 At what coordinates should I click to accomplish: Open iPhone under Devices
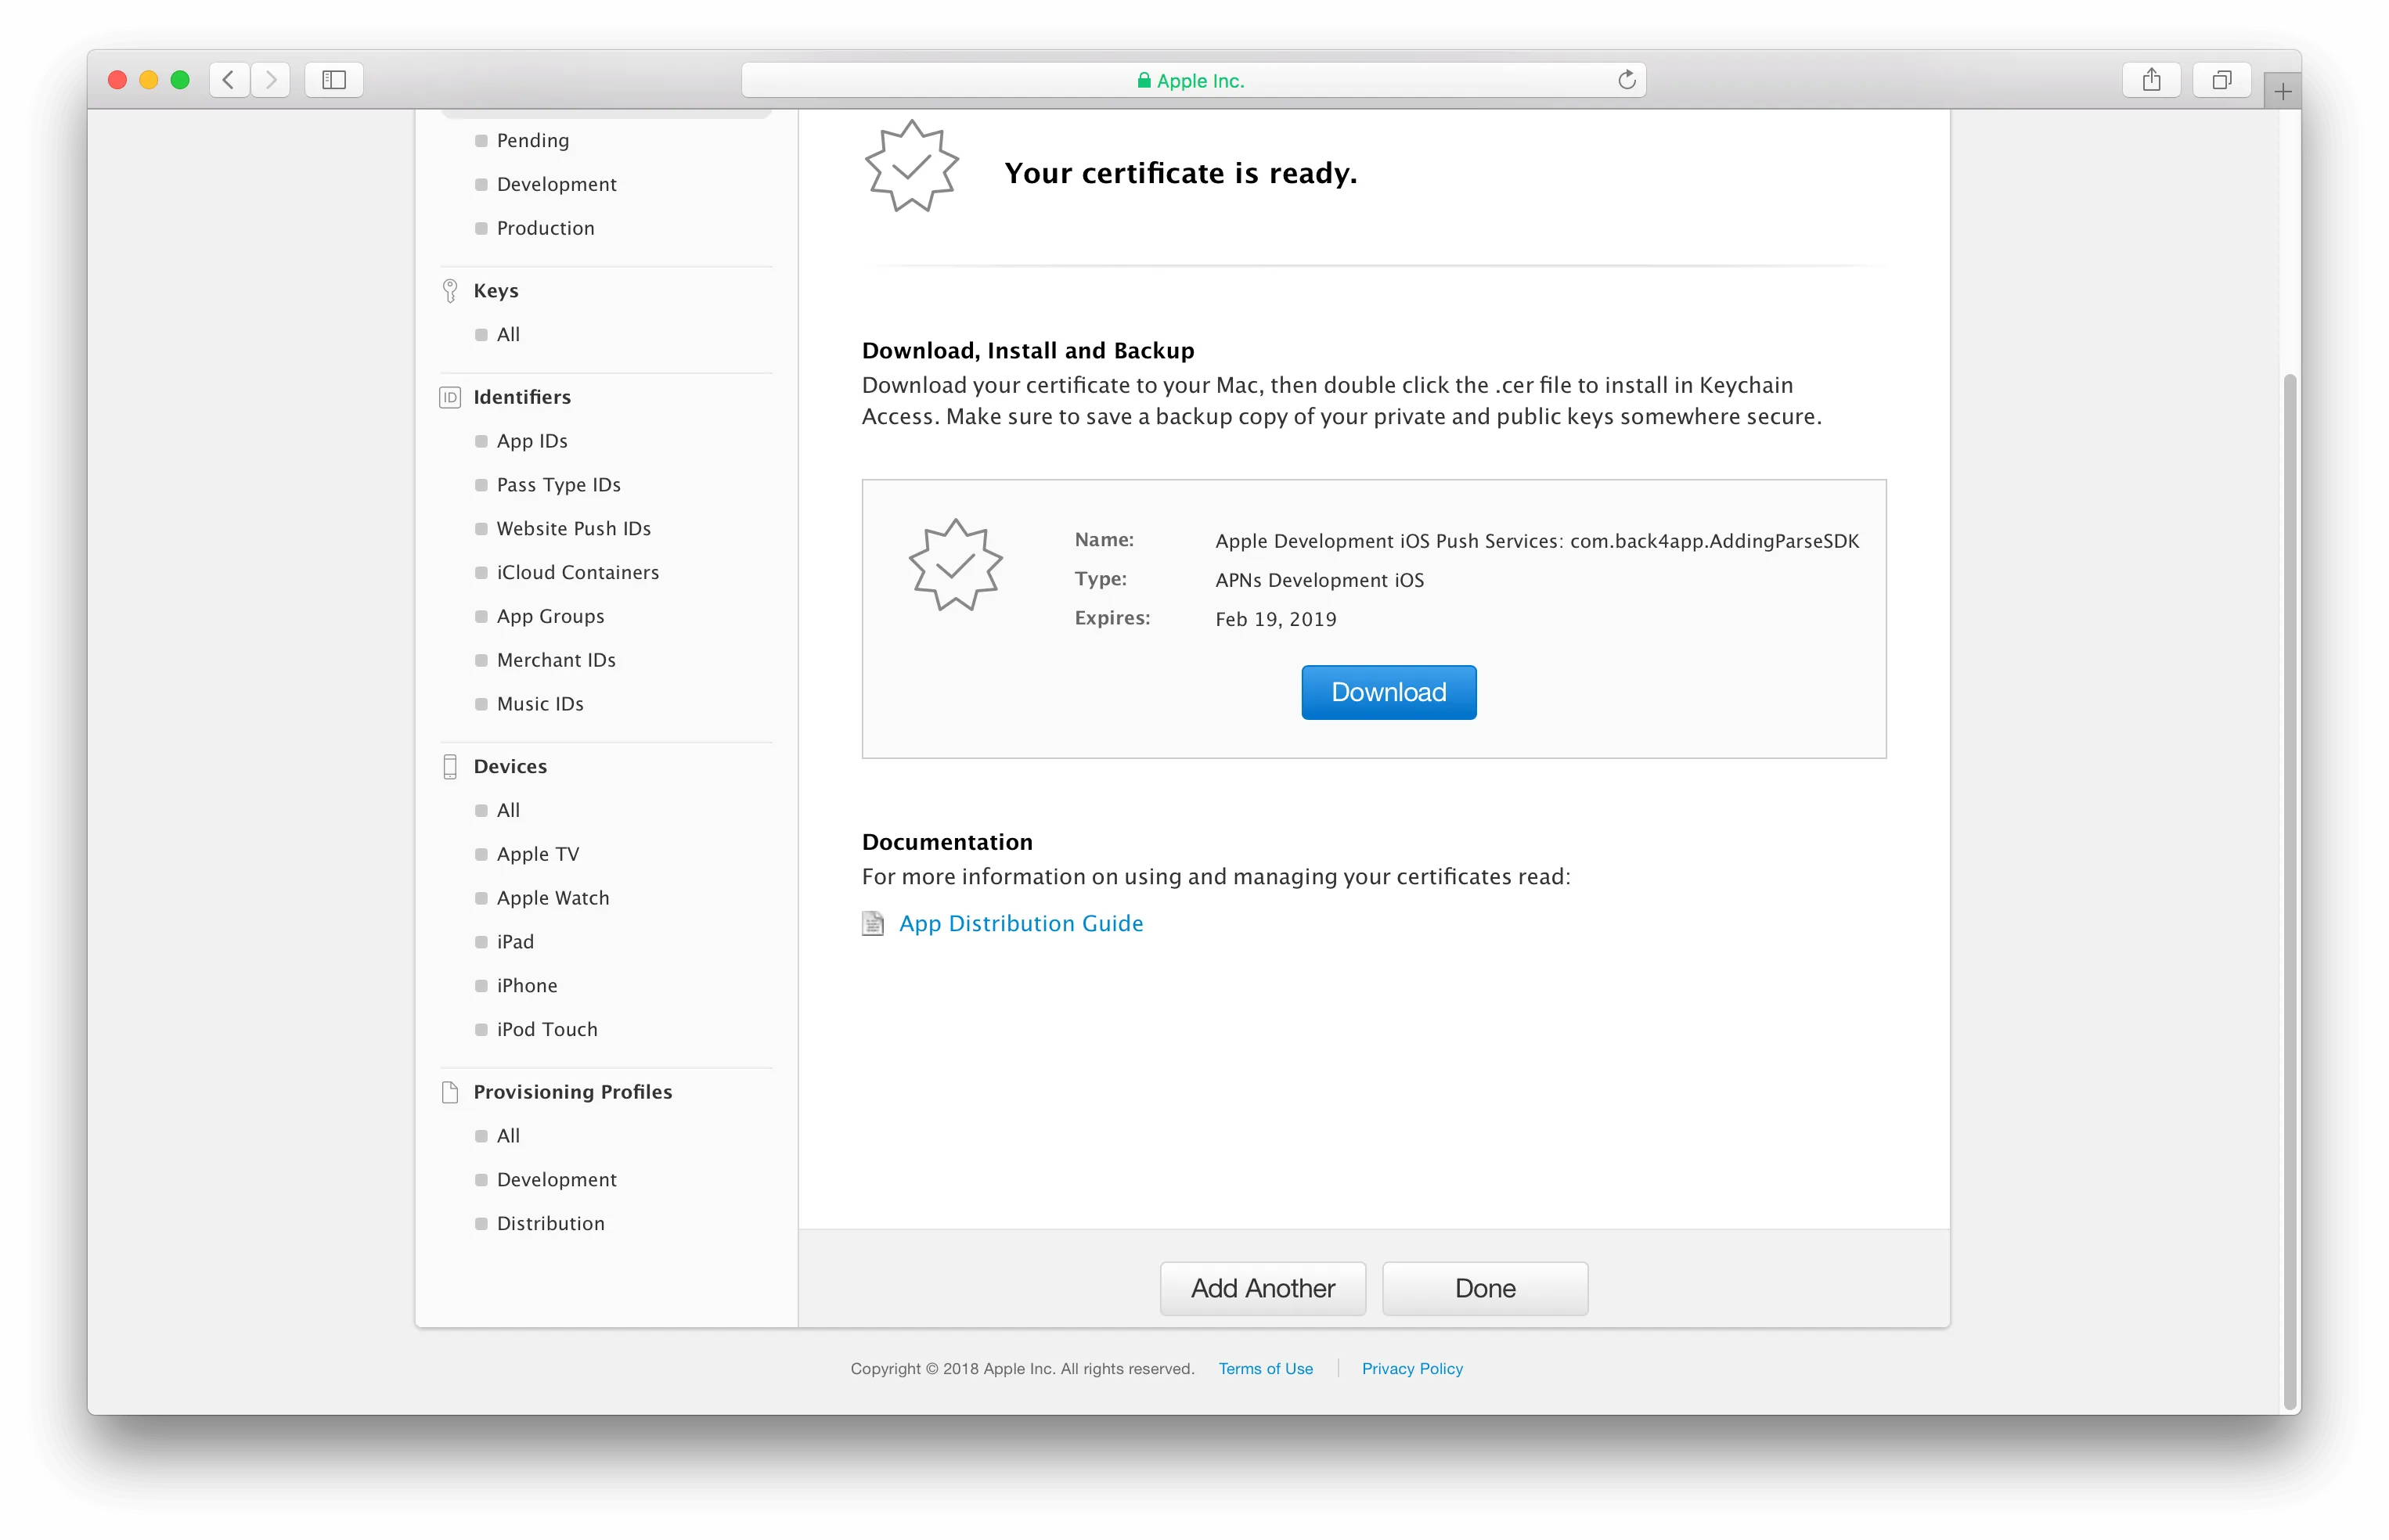point(527,985)
